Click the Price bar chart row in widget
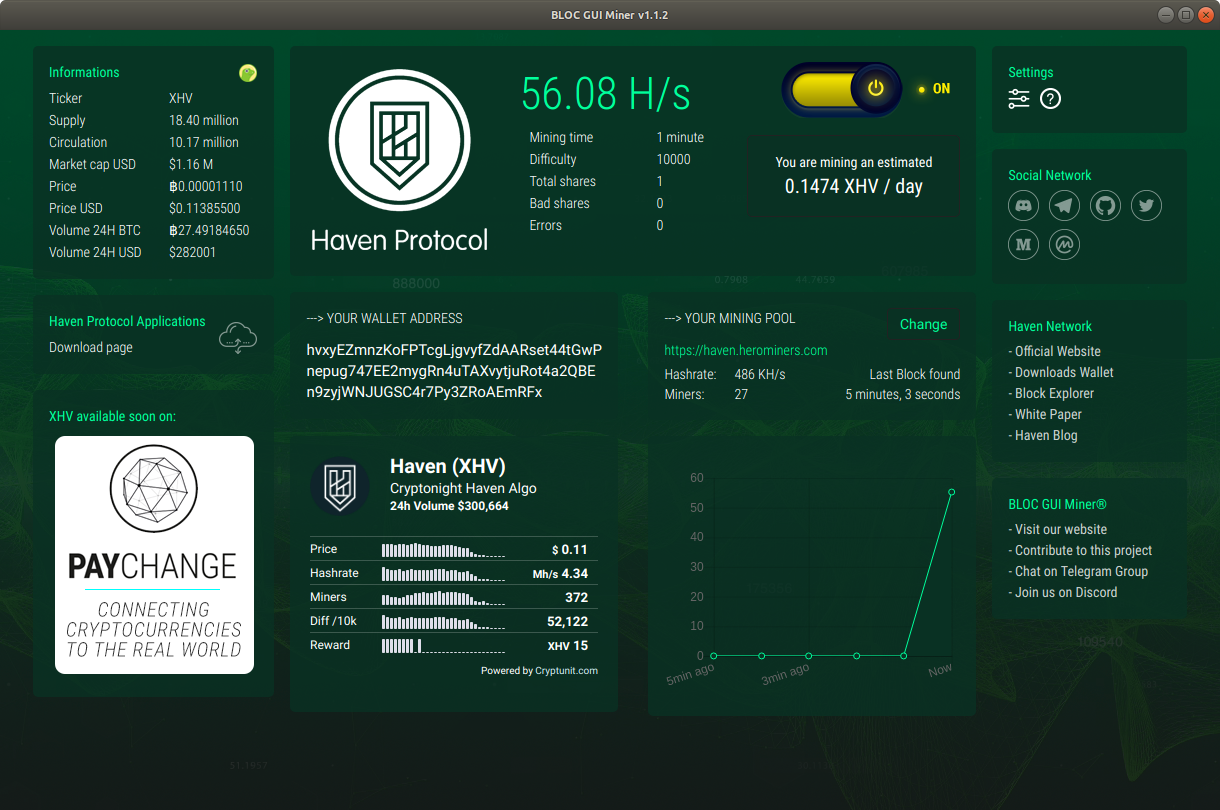Screen dimensions: 1220x810 coord(454,549)
